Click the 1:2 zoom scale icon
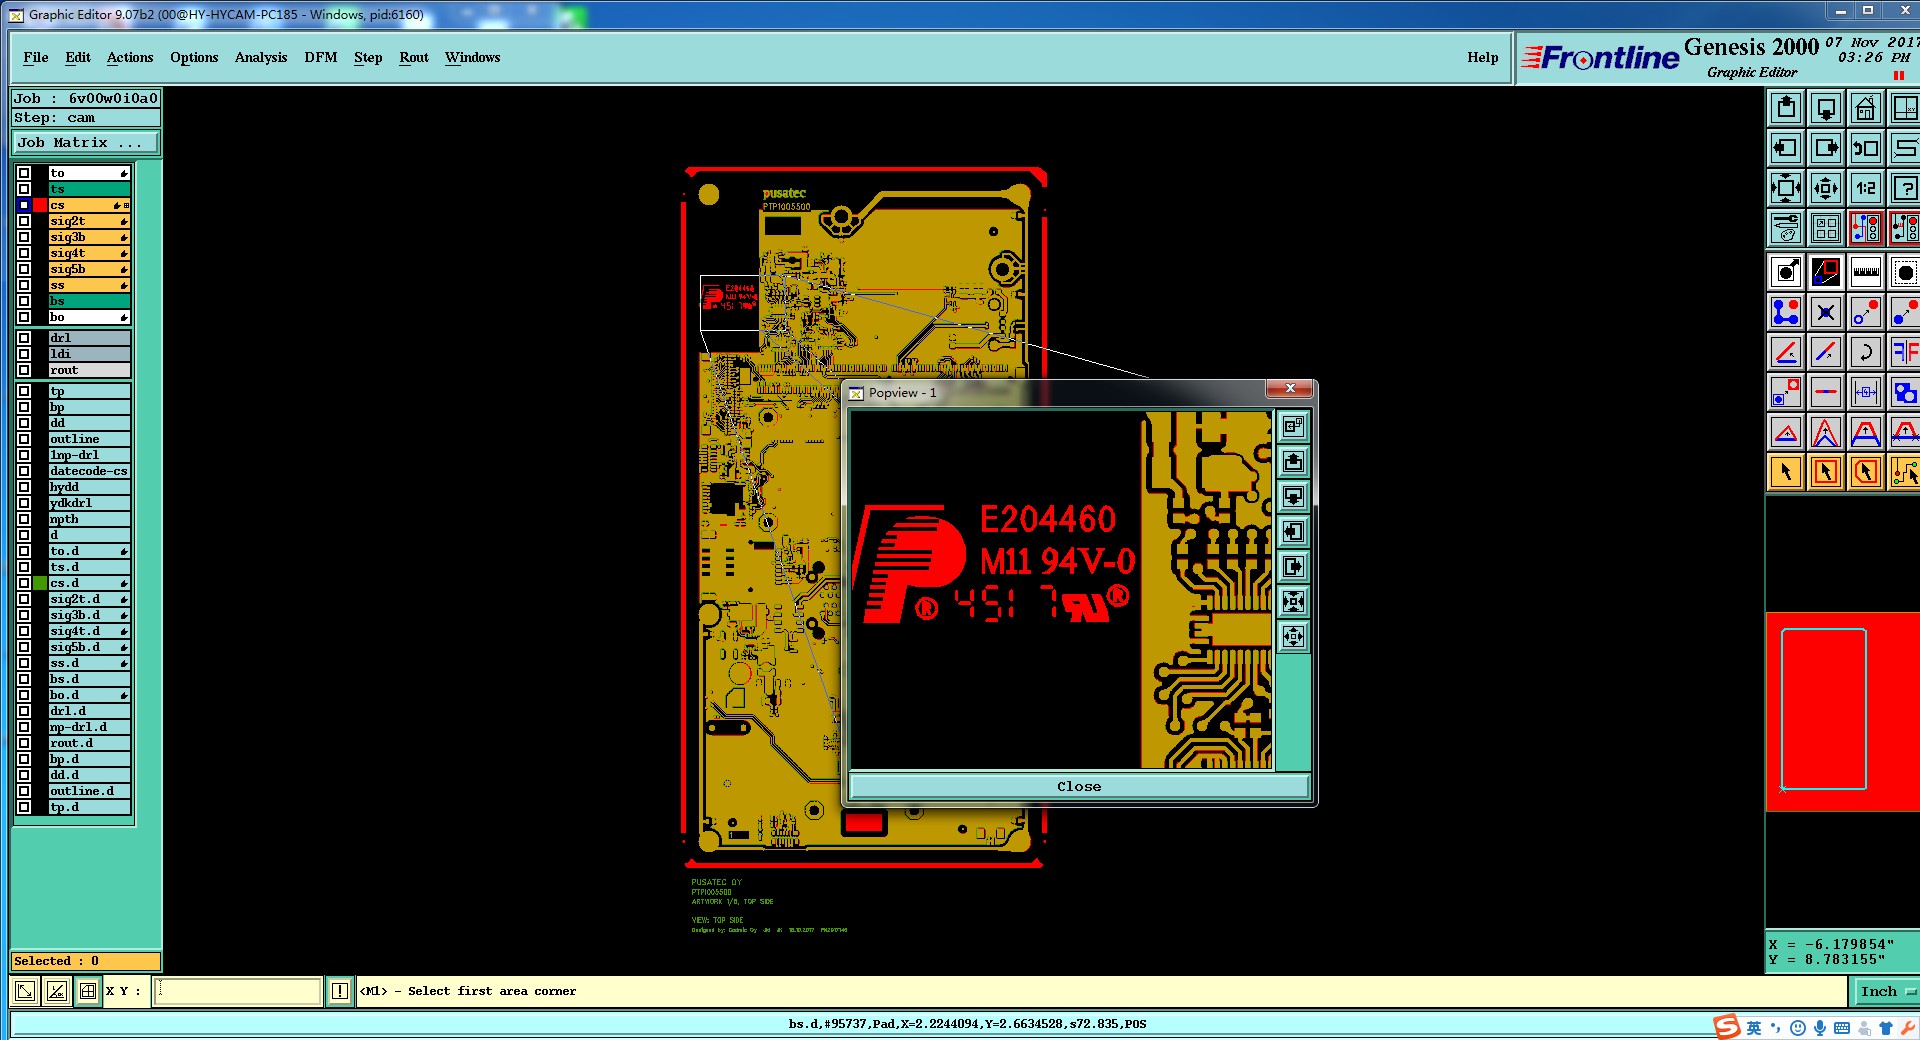Image resolution: width=1920 pixels, height=1040 pixels. 1866,188
